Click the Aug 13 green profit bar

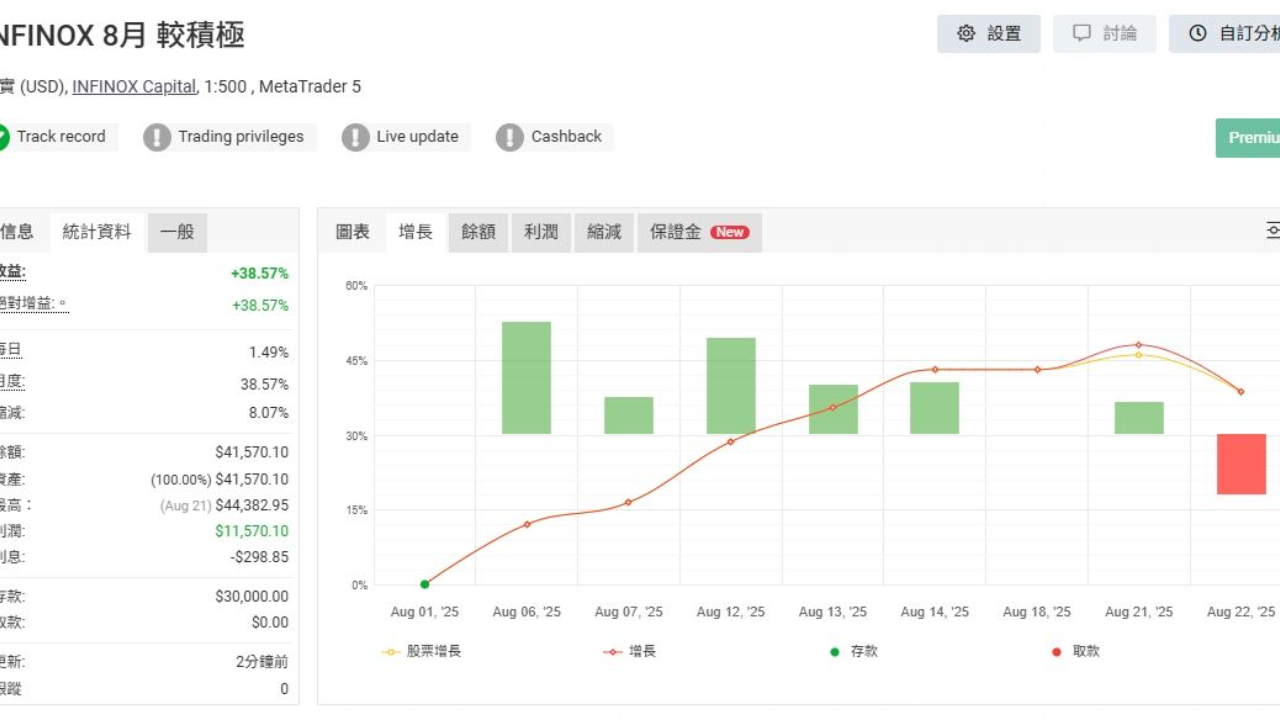(x=833, y=409)
